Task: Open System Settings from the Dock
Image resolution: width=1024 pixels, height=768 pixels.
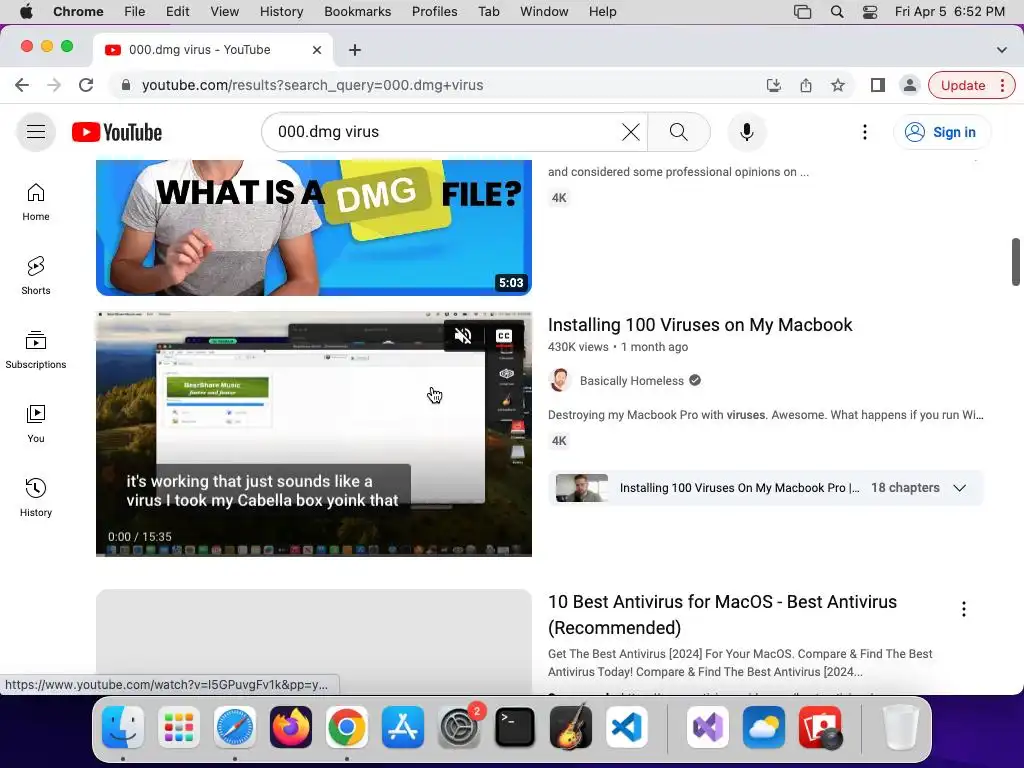Action: pyautogui.click(x=459, y=727)
